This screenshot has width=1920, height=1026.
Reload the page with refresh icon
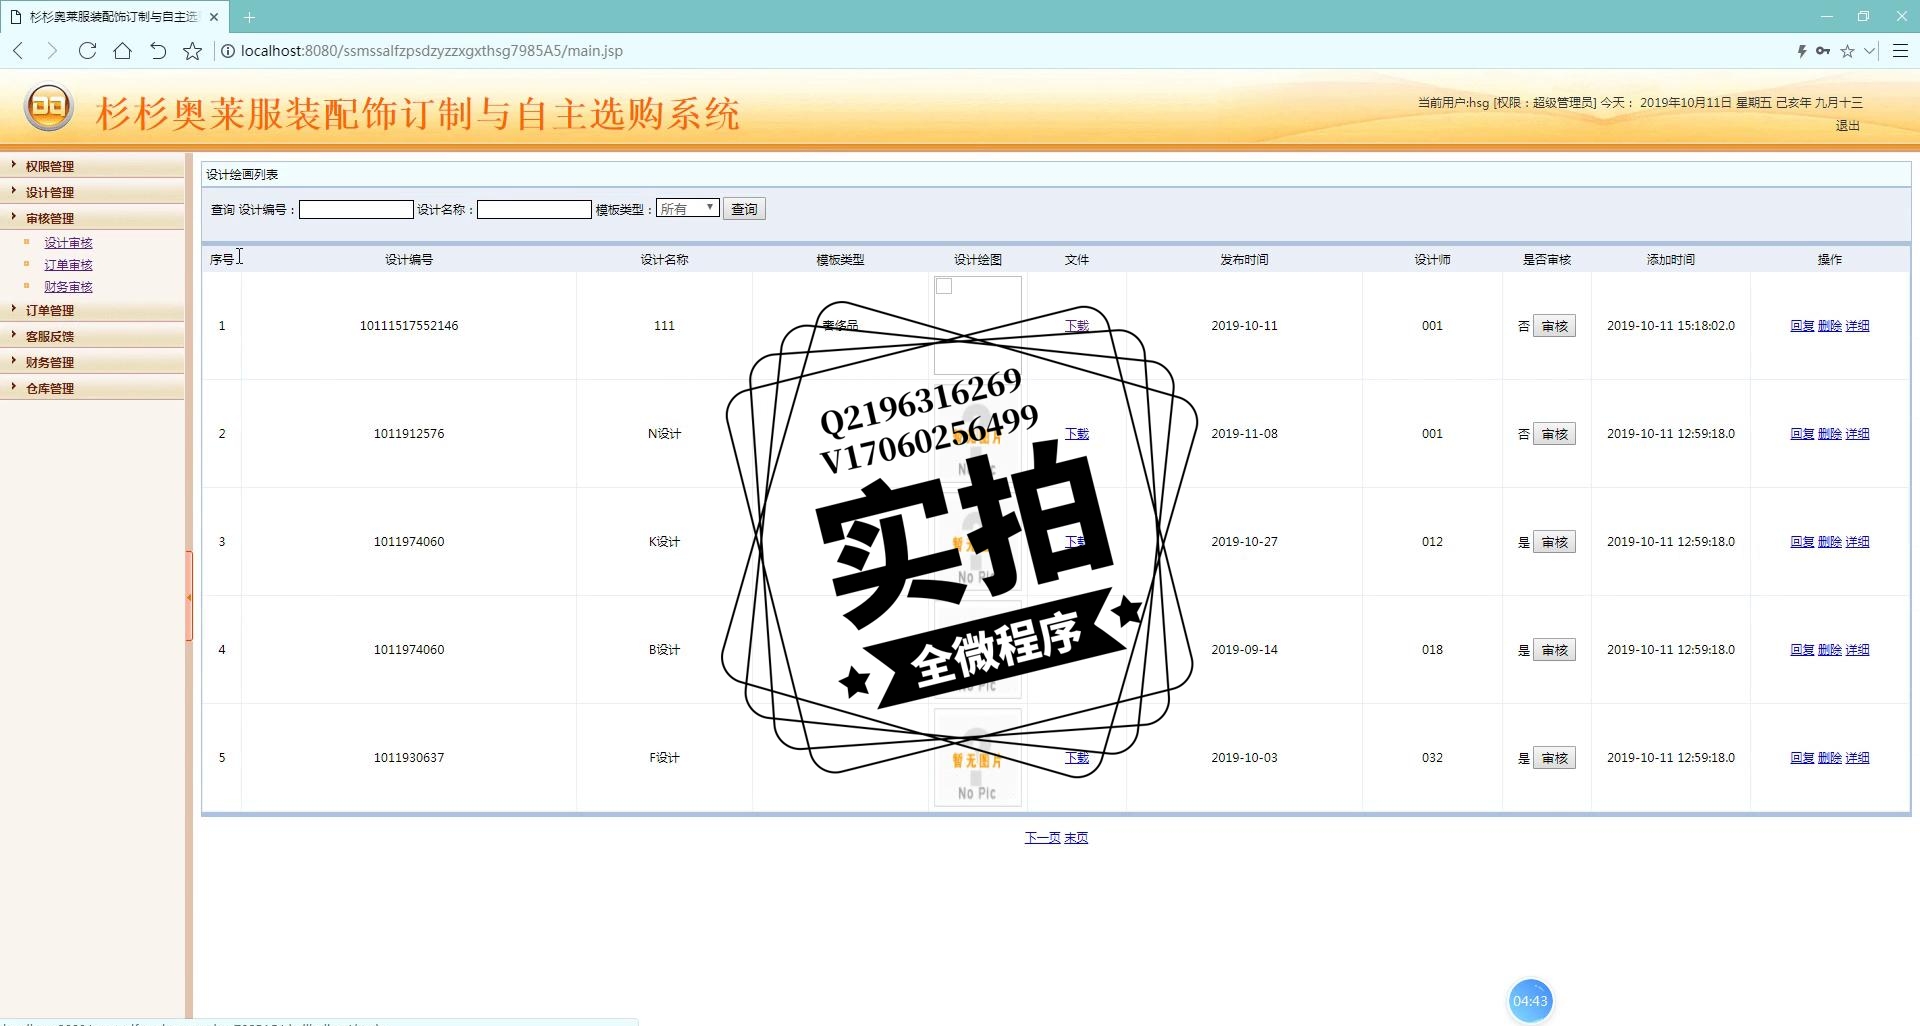pos(87,51)
